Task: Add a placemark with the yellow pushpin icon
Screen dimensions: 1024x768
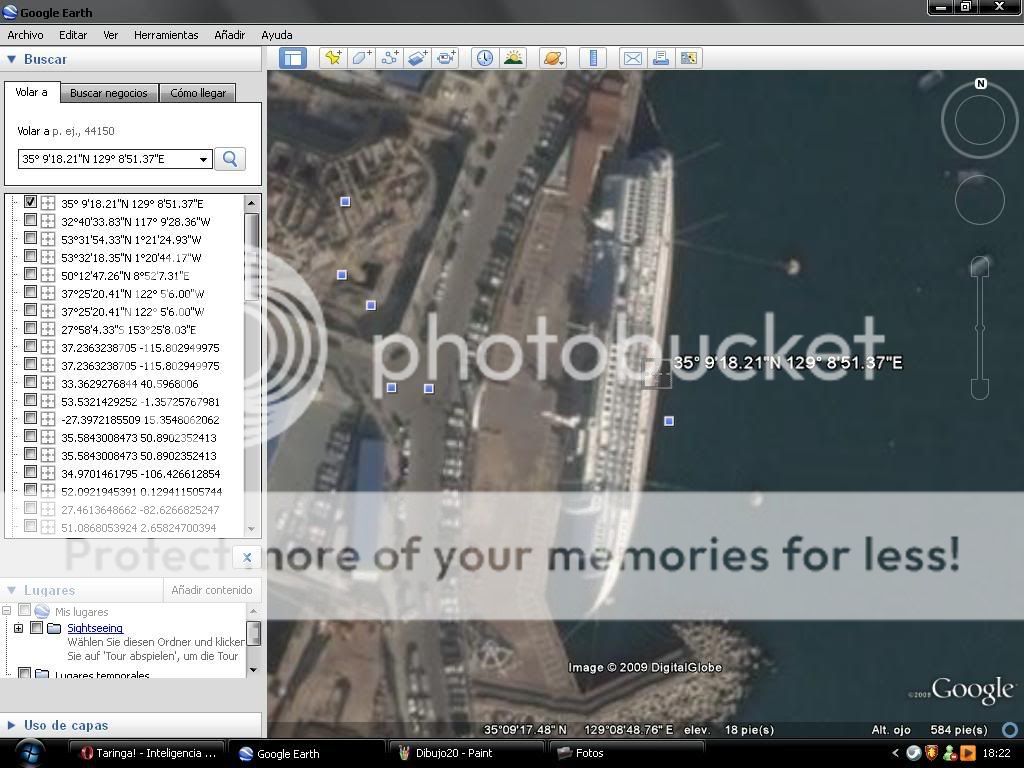Action: tap(333, 58)
